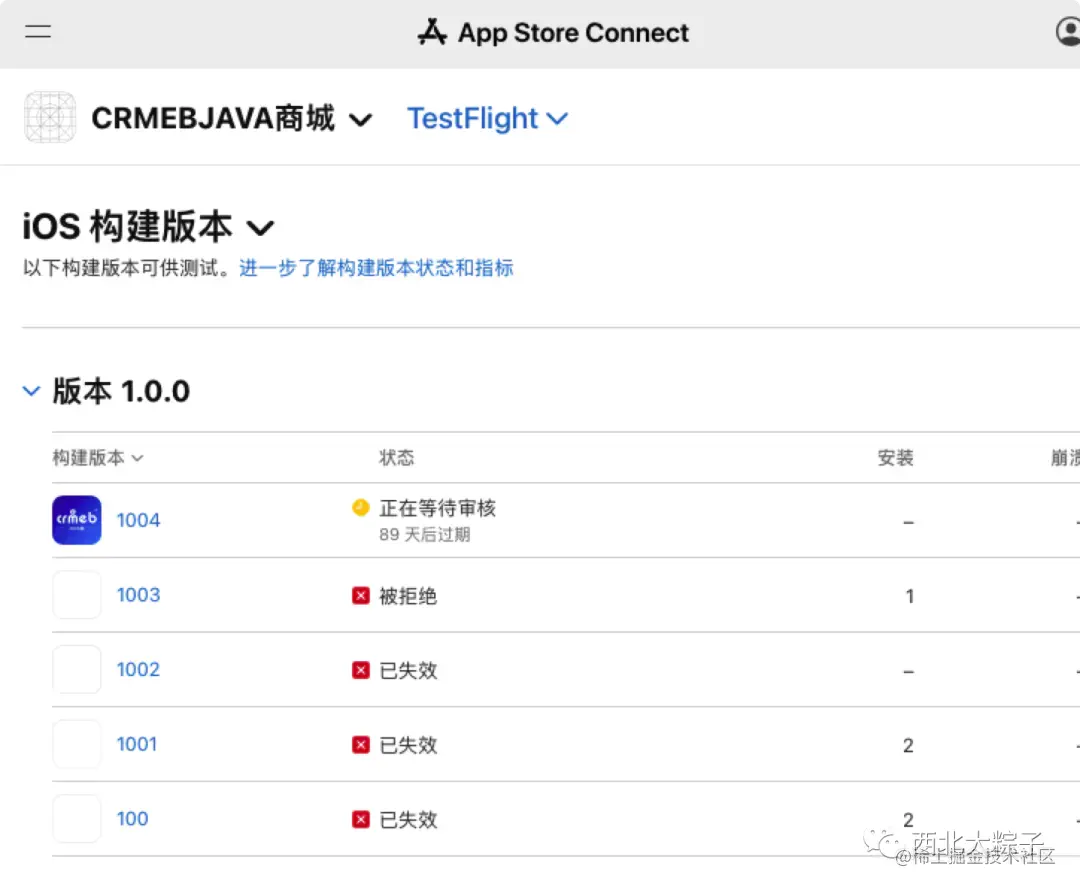Click the yellow waiting-for-review status icon

pyautogui.click(x=361, y=508)
